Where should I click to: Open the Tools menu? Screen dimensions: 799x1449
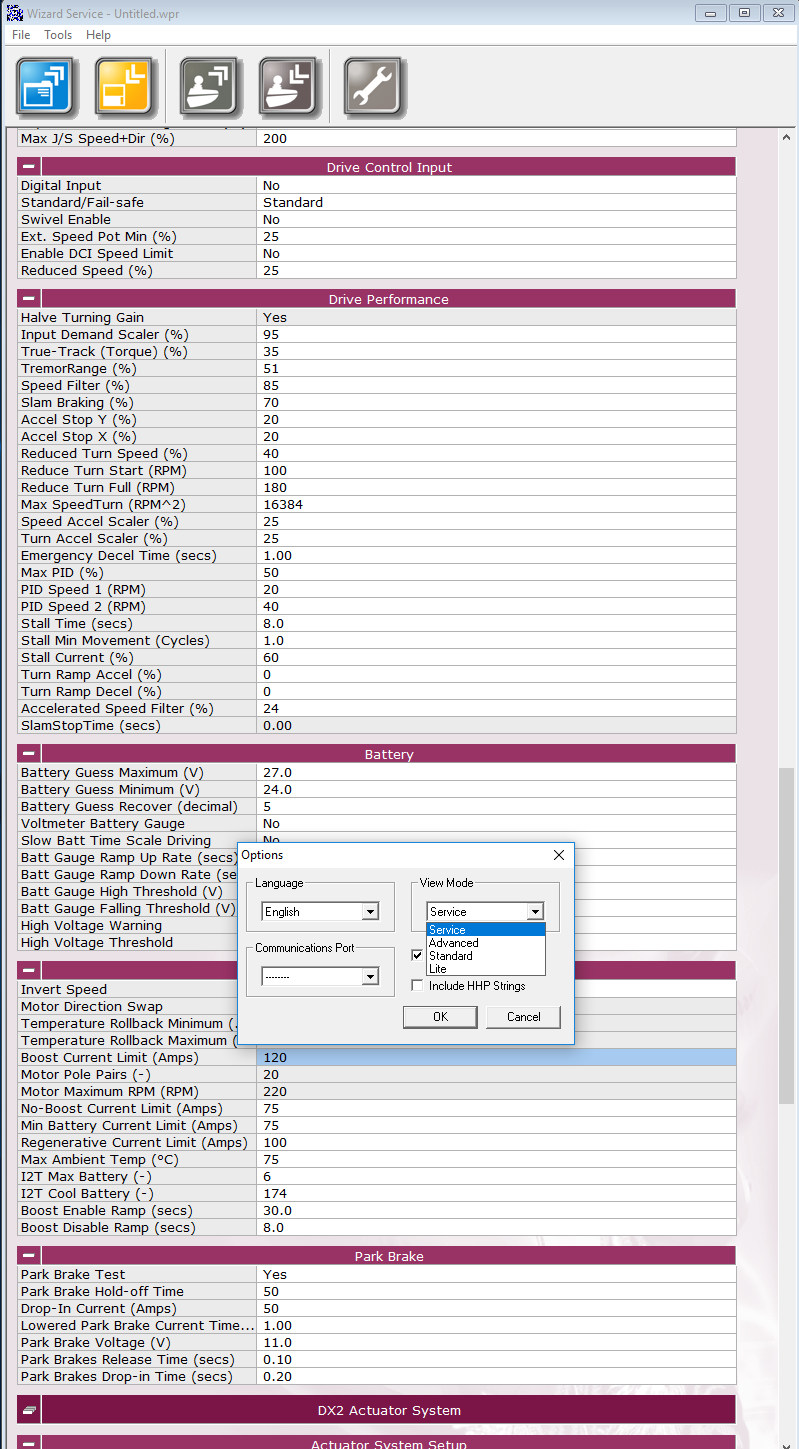tap(58, 35)
